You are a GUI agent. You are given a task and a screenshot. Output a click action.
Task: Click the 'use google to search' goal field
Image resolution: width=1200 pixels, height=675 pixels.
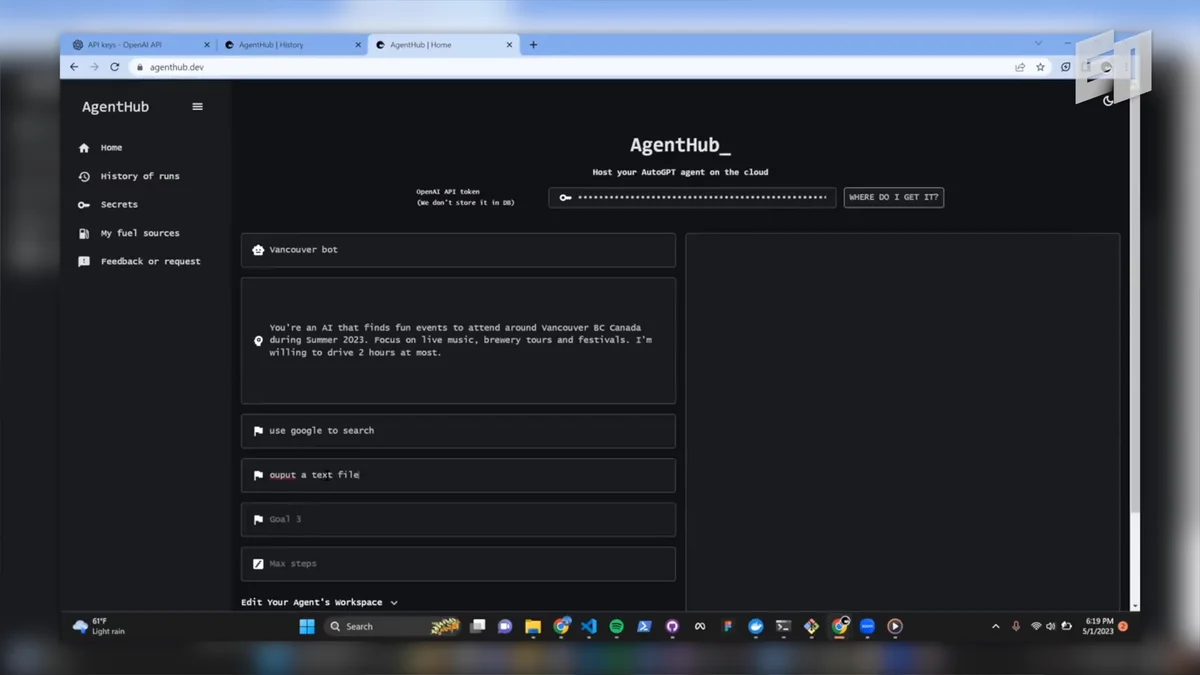point(458,431)
